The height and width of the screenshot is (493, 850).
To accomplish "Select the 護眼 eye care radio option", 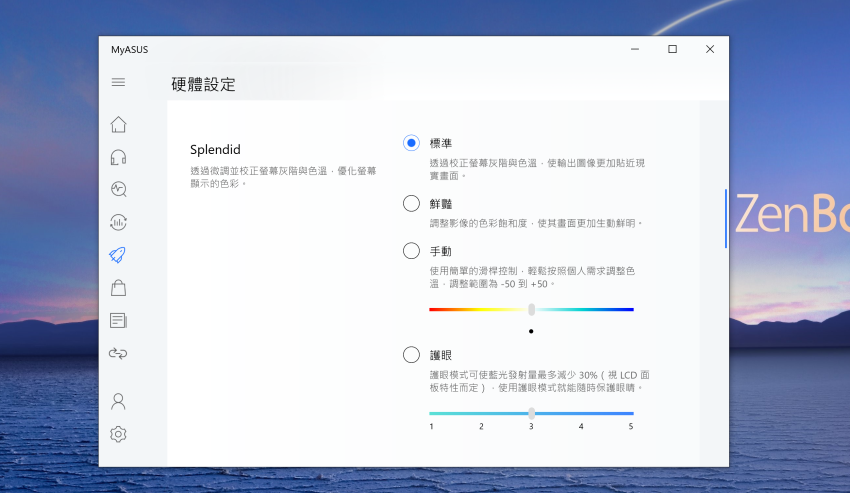I will tap(411, 355).
